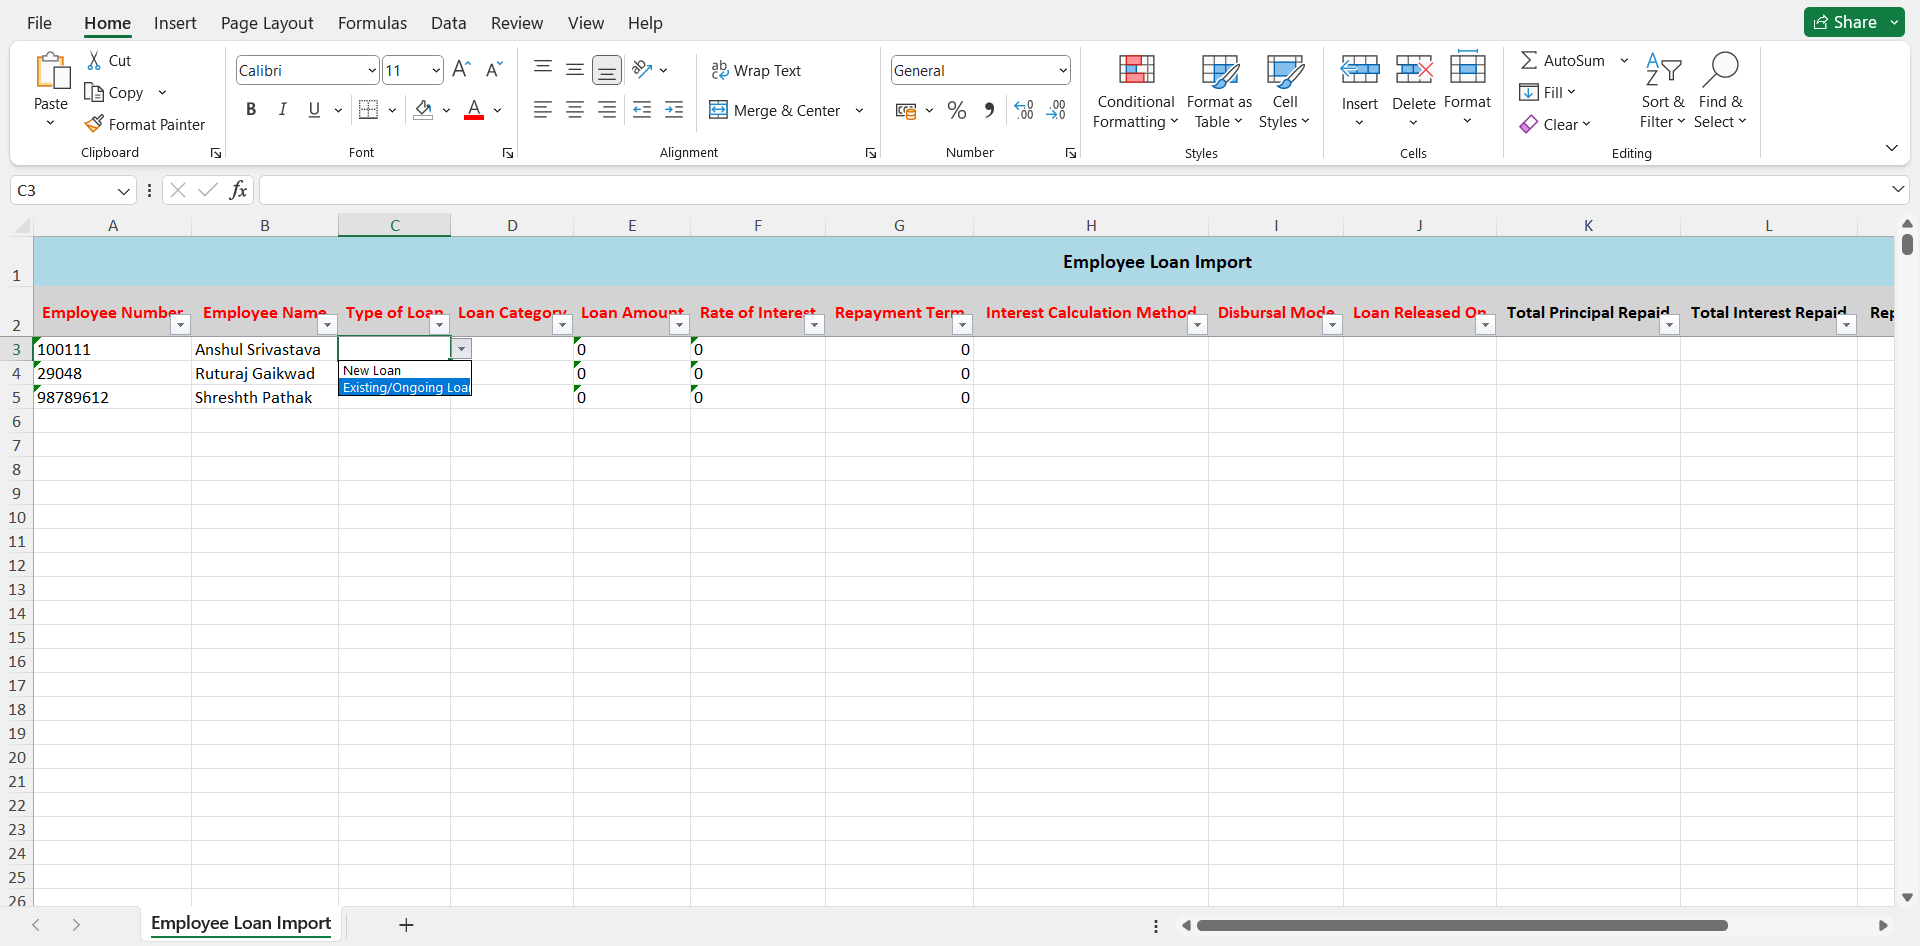Open the font name Calibri dropdown
This screenshot has height=946, width=1920.
coord(371,70)
